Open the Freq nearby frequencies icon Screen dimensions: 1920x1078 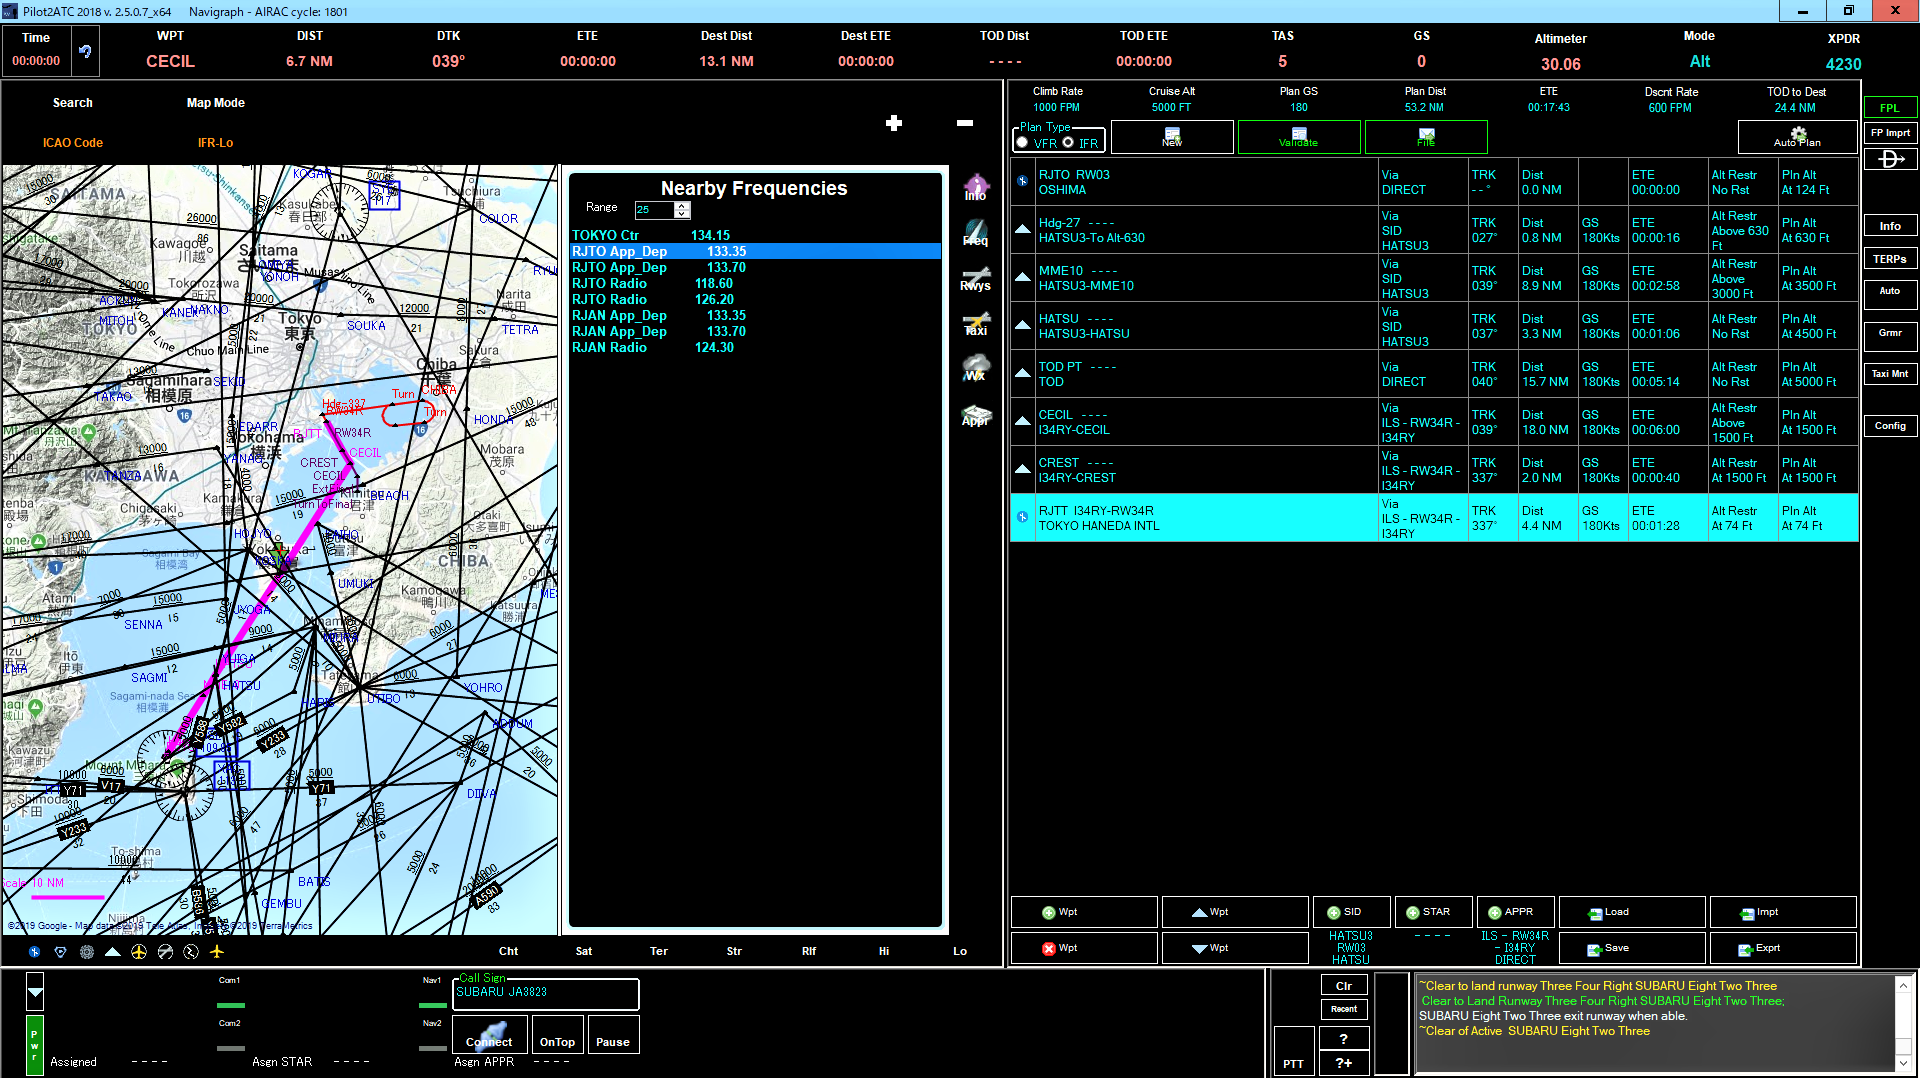coord(976,233)
